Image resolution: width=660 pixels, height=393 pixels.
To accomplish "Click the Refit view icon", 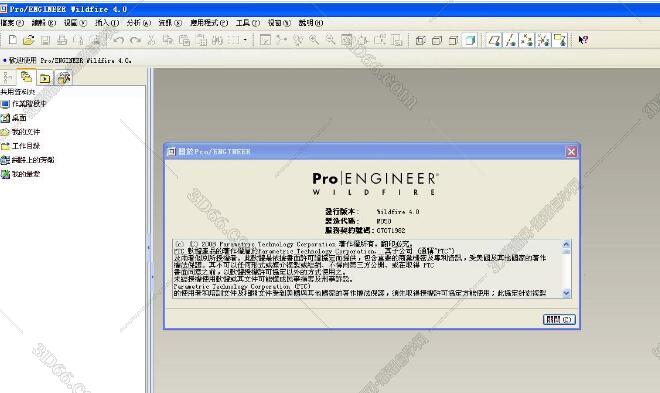I will click(x=347, y=40).
